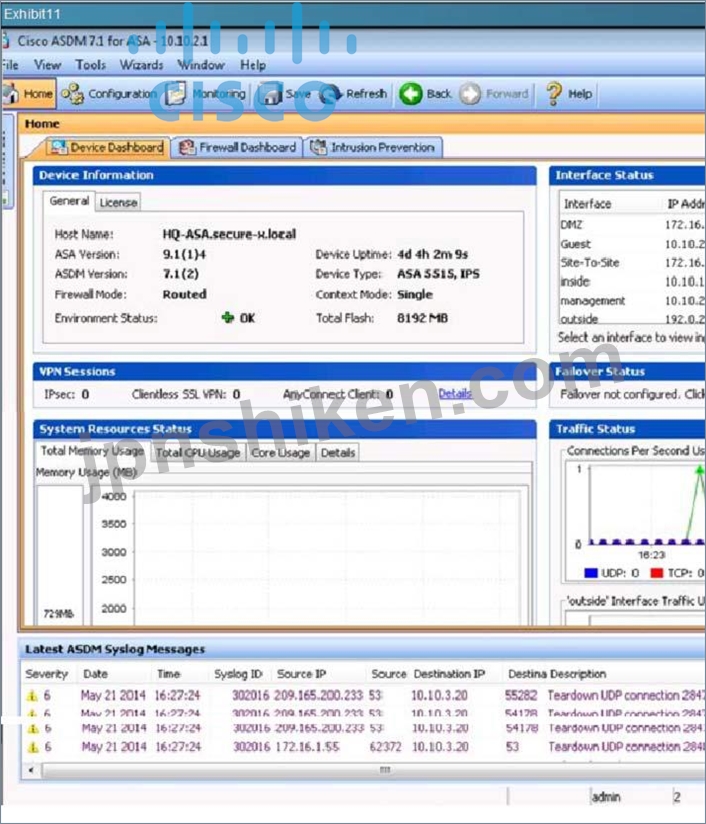Switch to the Firewall Dashboard tab
706x824 pixels.
tap(238, 147)
